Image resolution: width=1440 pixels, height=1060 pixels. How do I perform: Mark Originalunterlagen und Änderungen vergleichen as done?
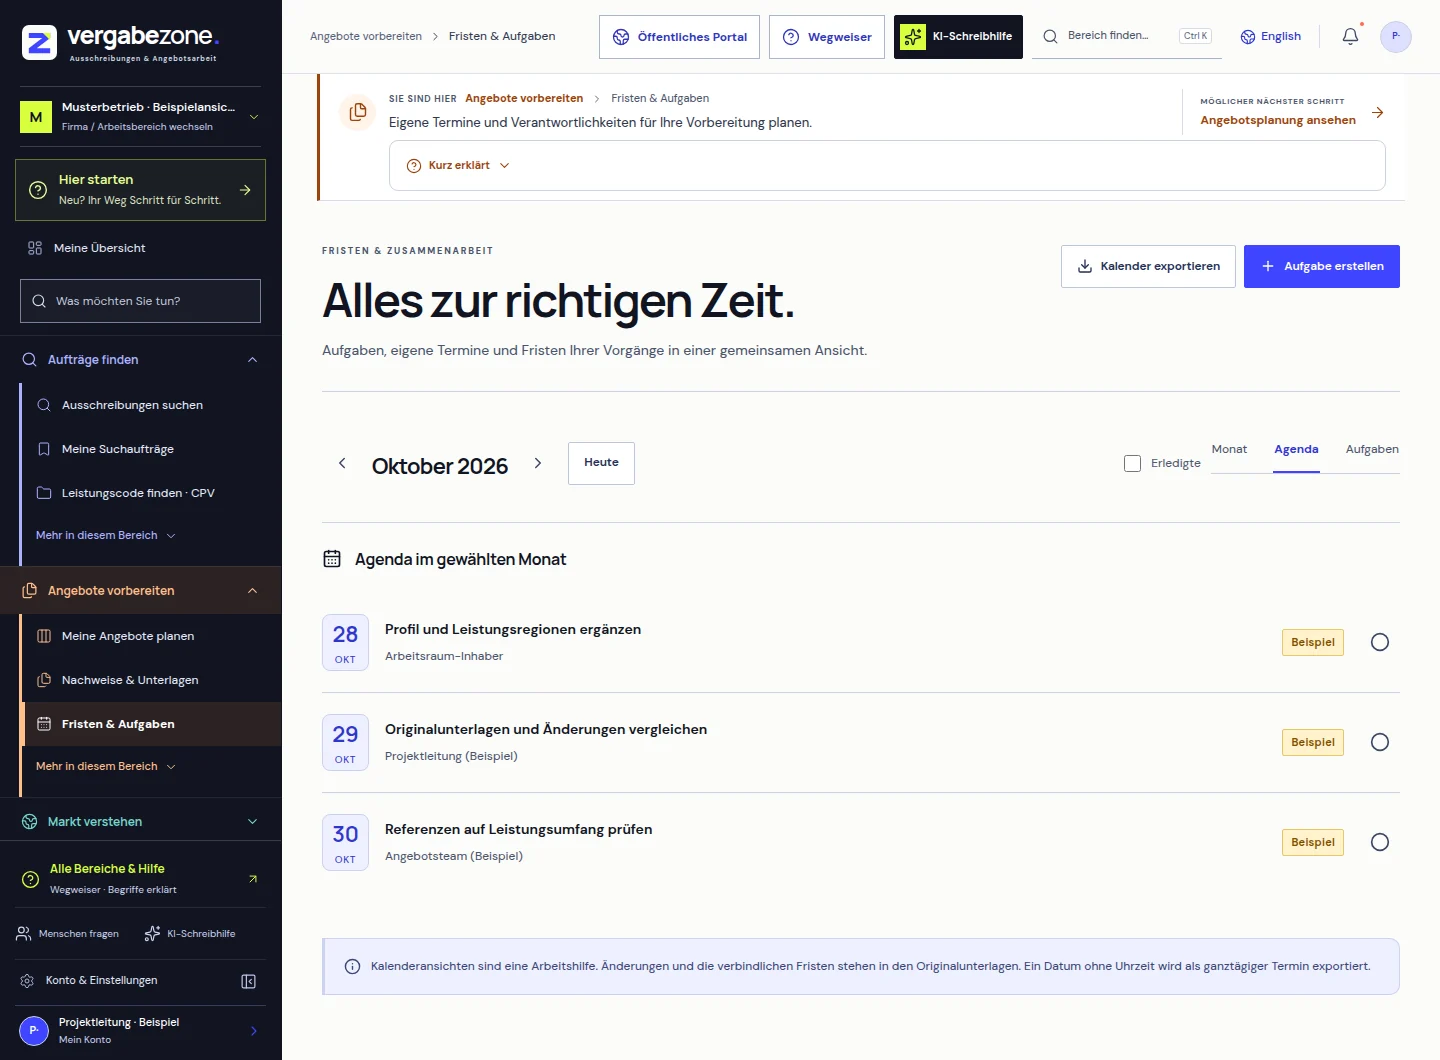point(1380,742)
